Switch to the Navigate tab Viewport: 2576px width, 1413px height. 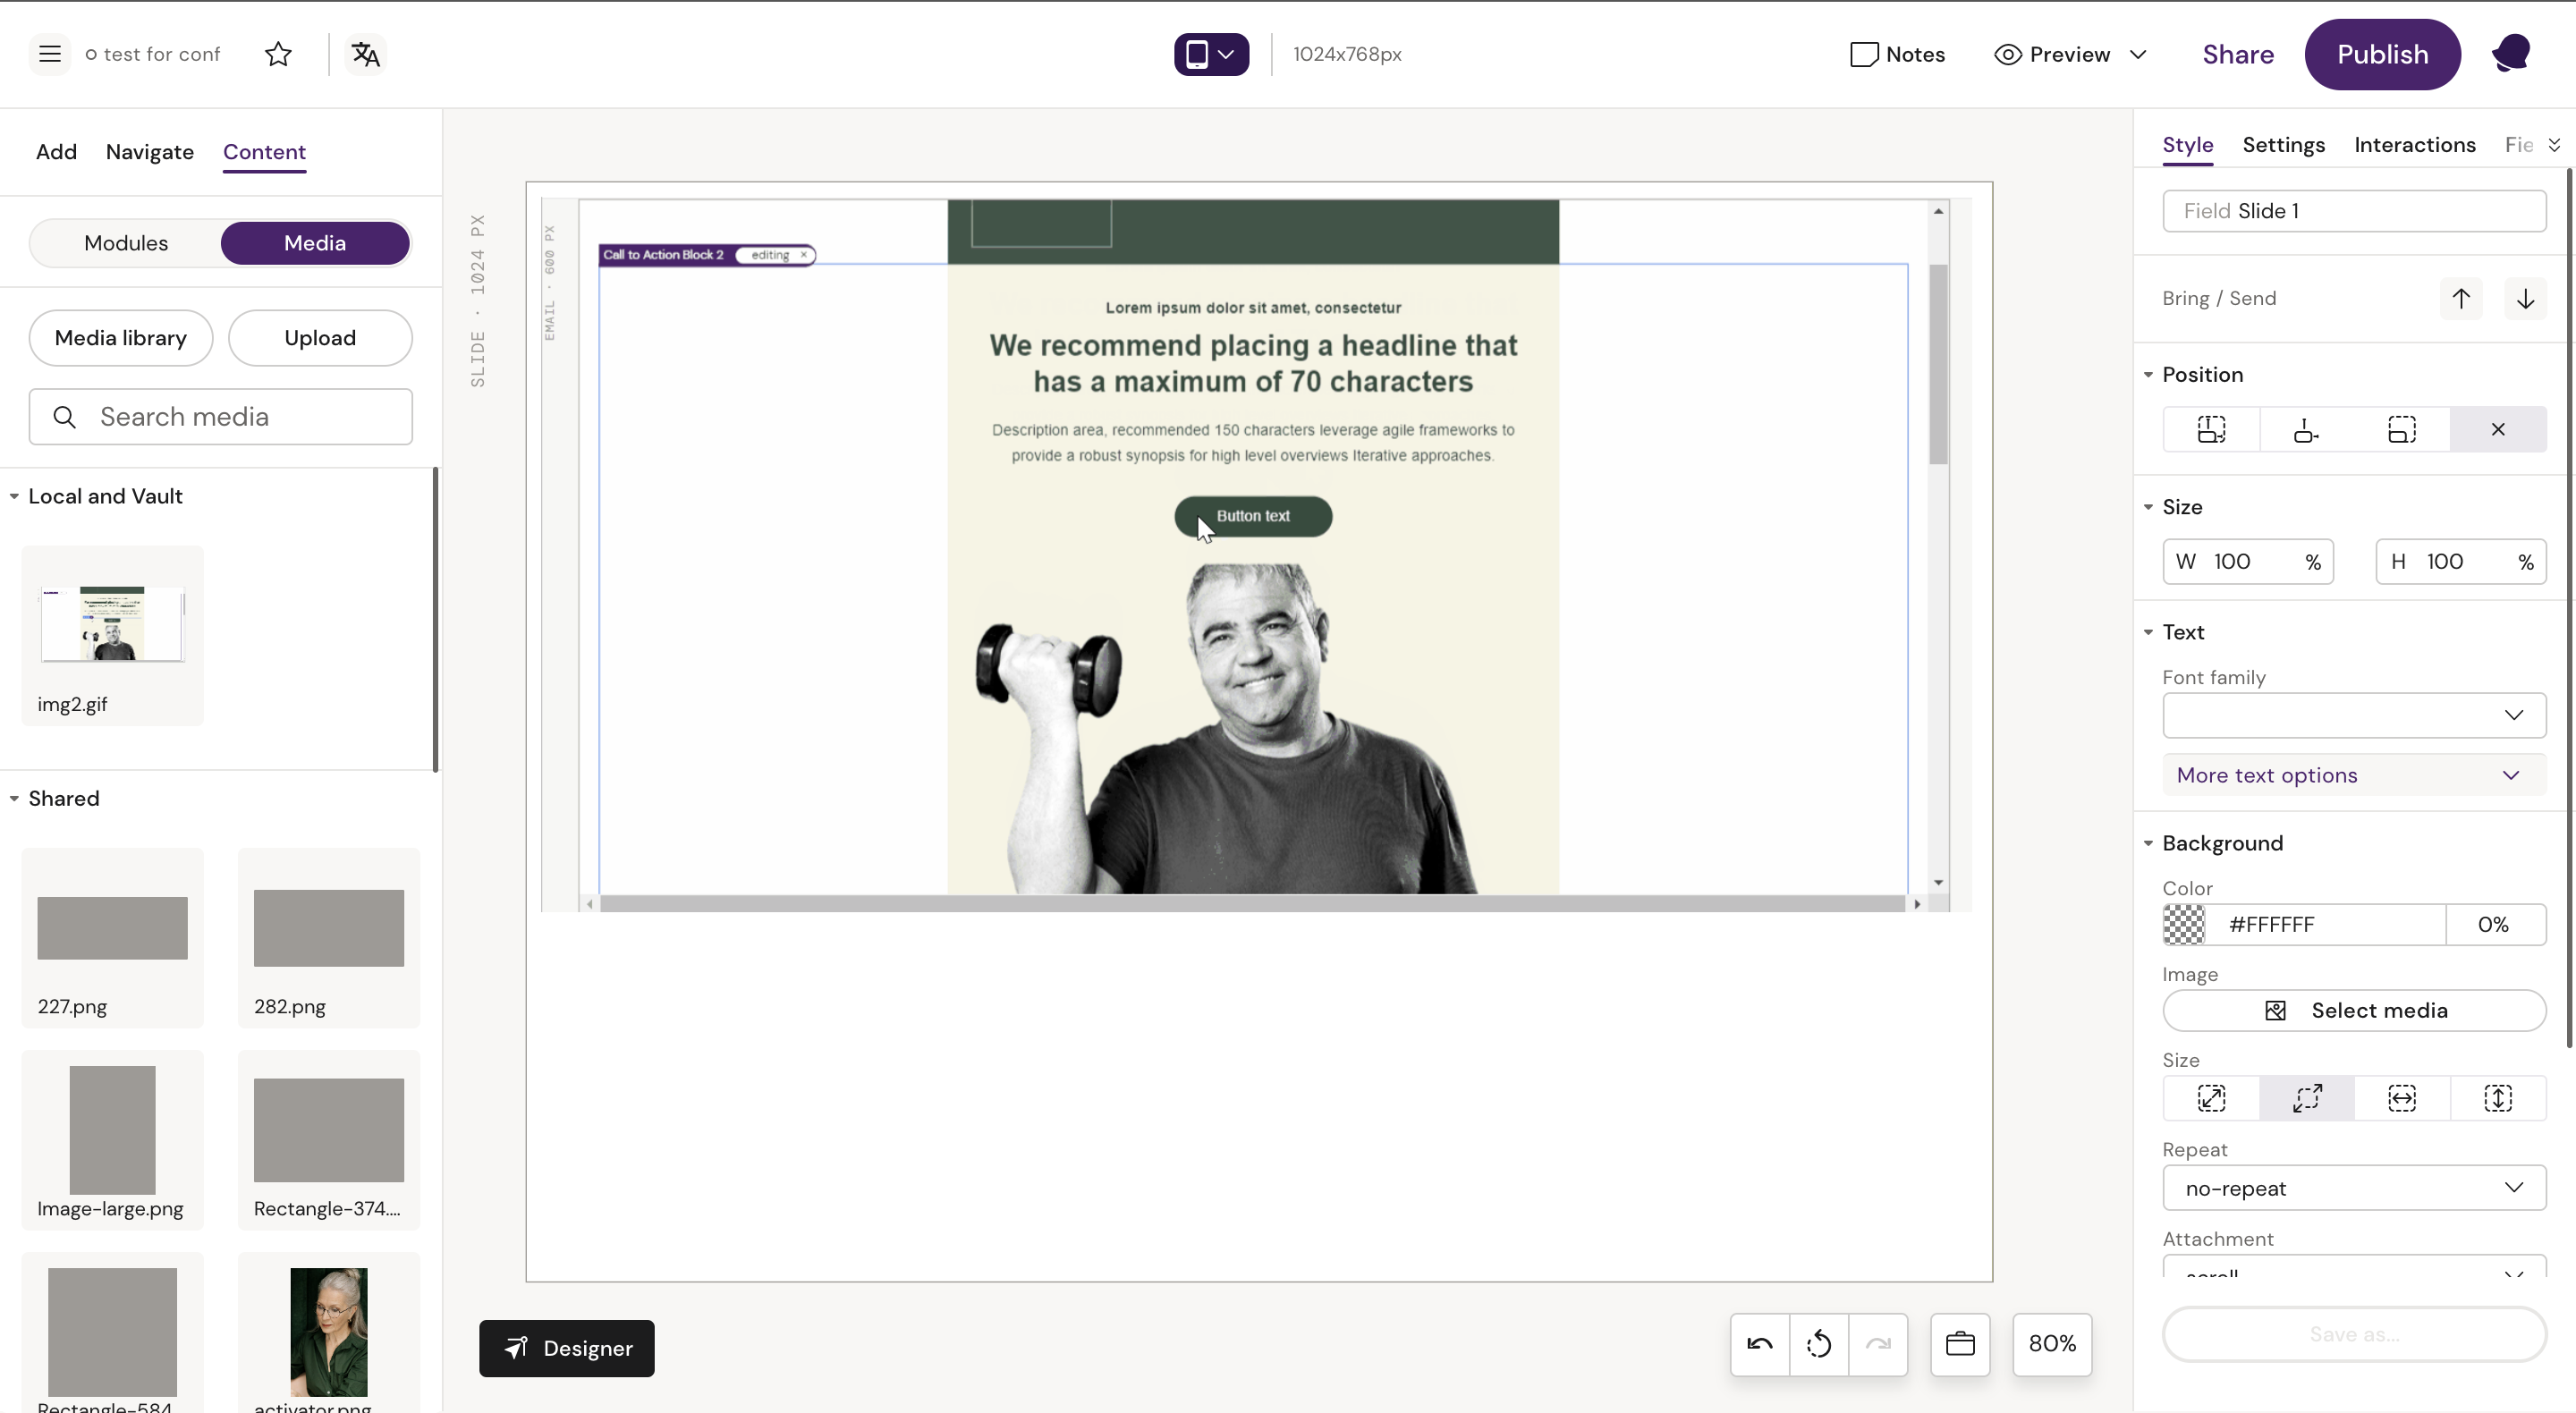(x=150, y=152)
